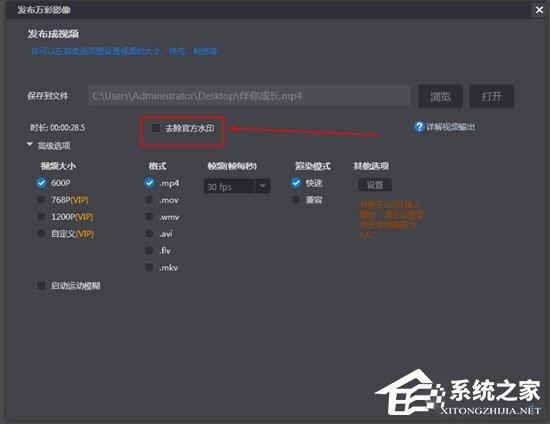Click the orange audio note text

[392, 220]
